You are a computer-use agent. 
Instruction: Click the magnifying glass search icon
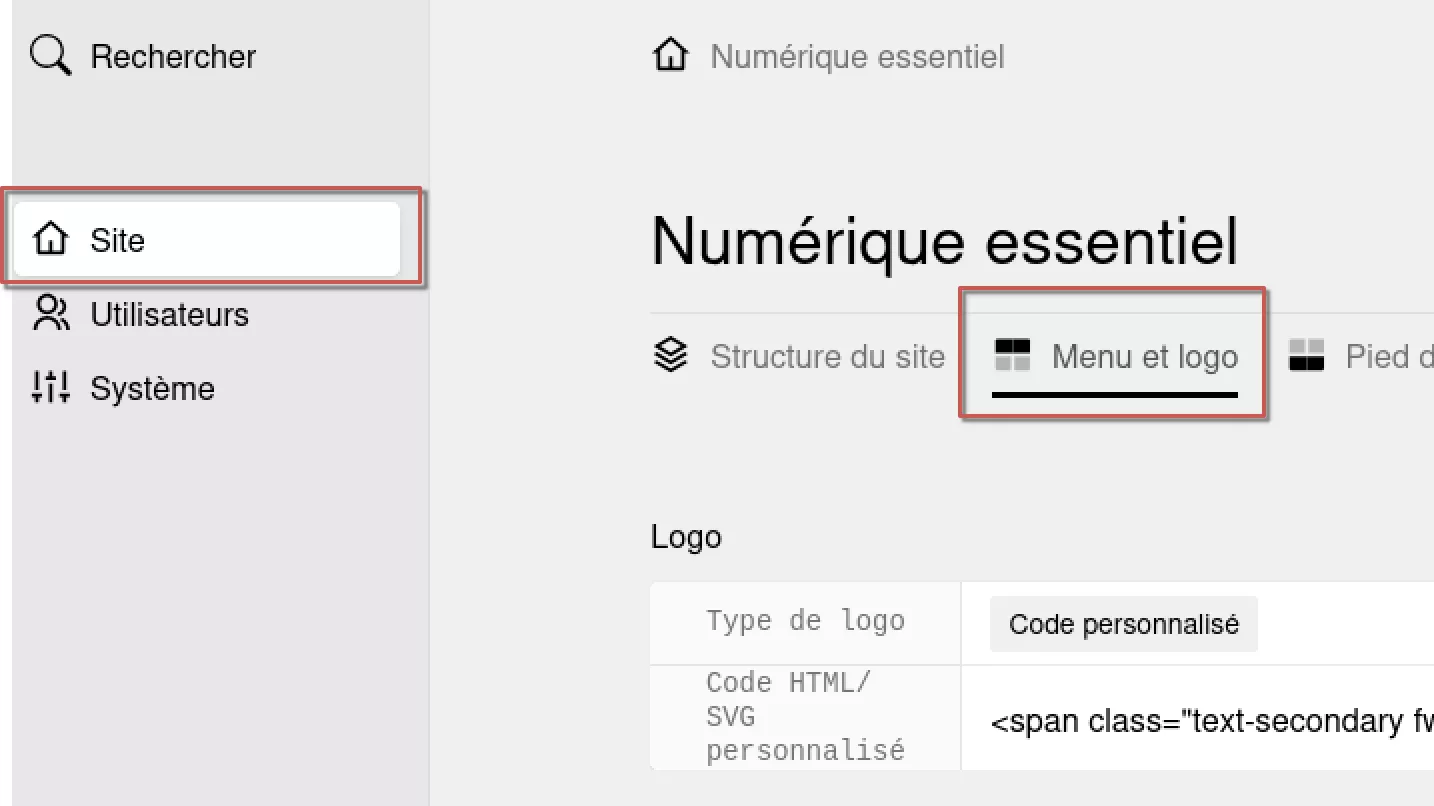pyautogui.click(x=50, y=56)
